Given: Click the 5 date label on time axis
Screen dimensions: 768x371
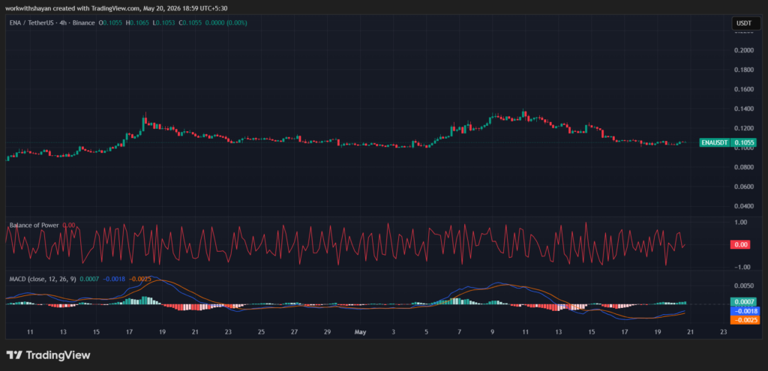Looking at the screenshot, I should coord(426,332).
